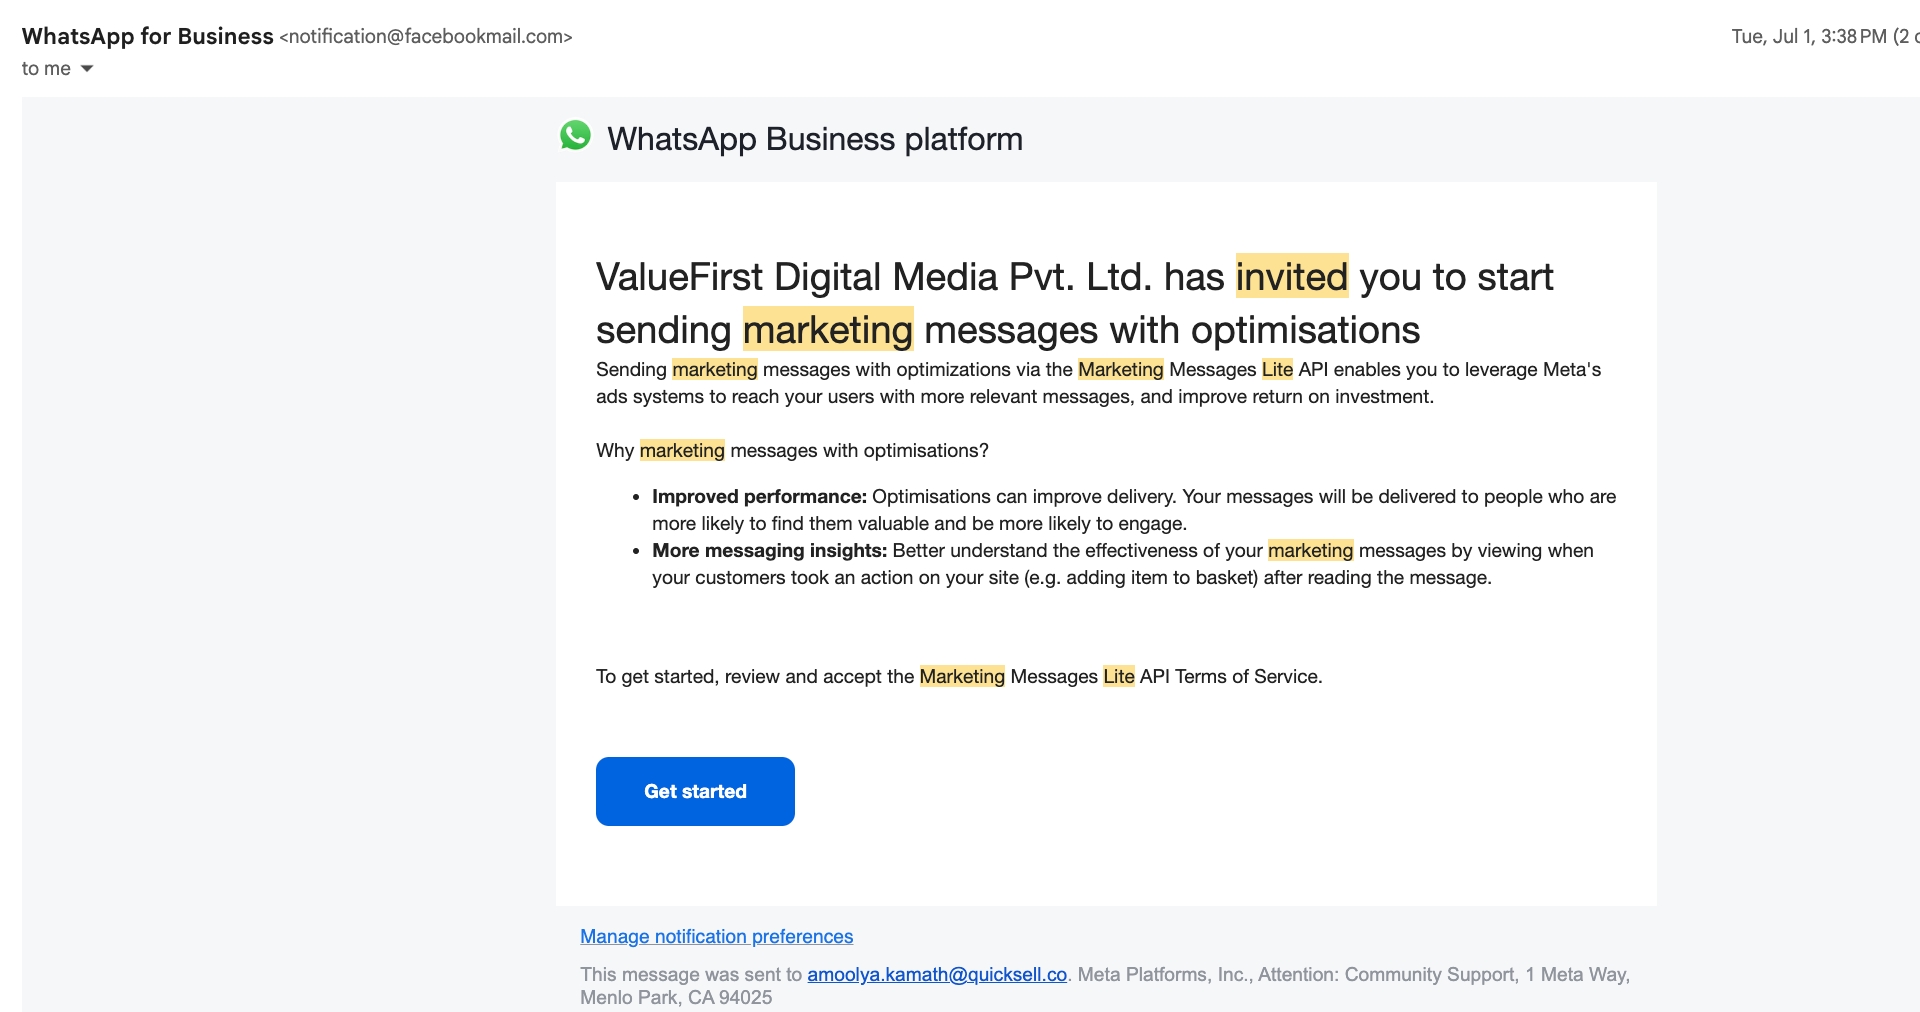This screenshot has height=1012, width=1920.
Task: Click the "Menlo Park, CA 94025" footer address
Action: point(676,998)
